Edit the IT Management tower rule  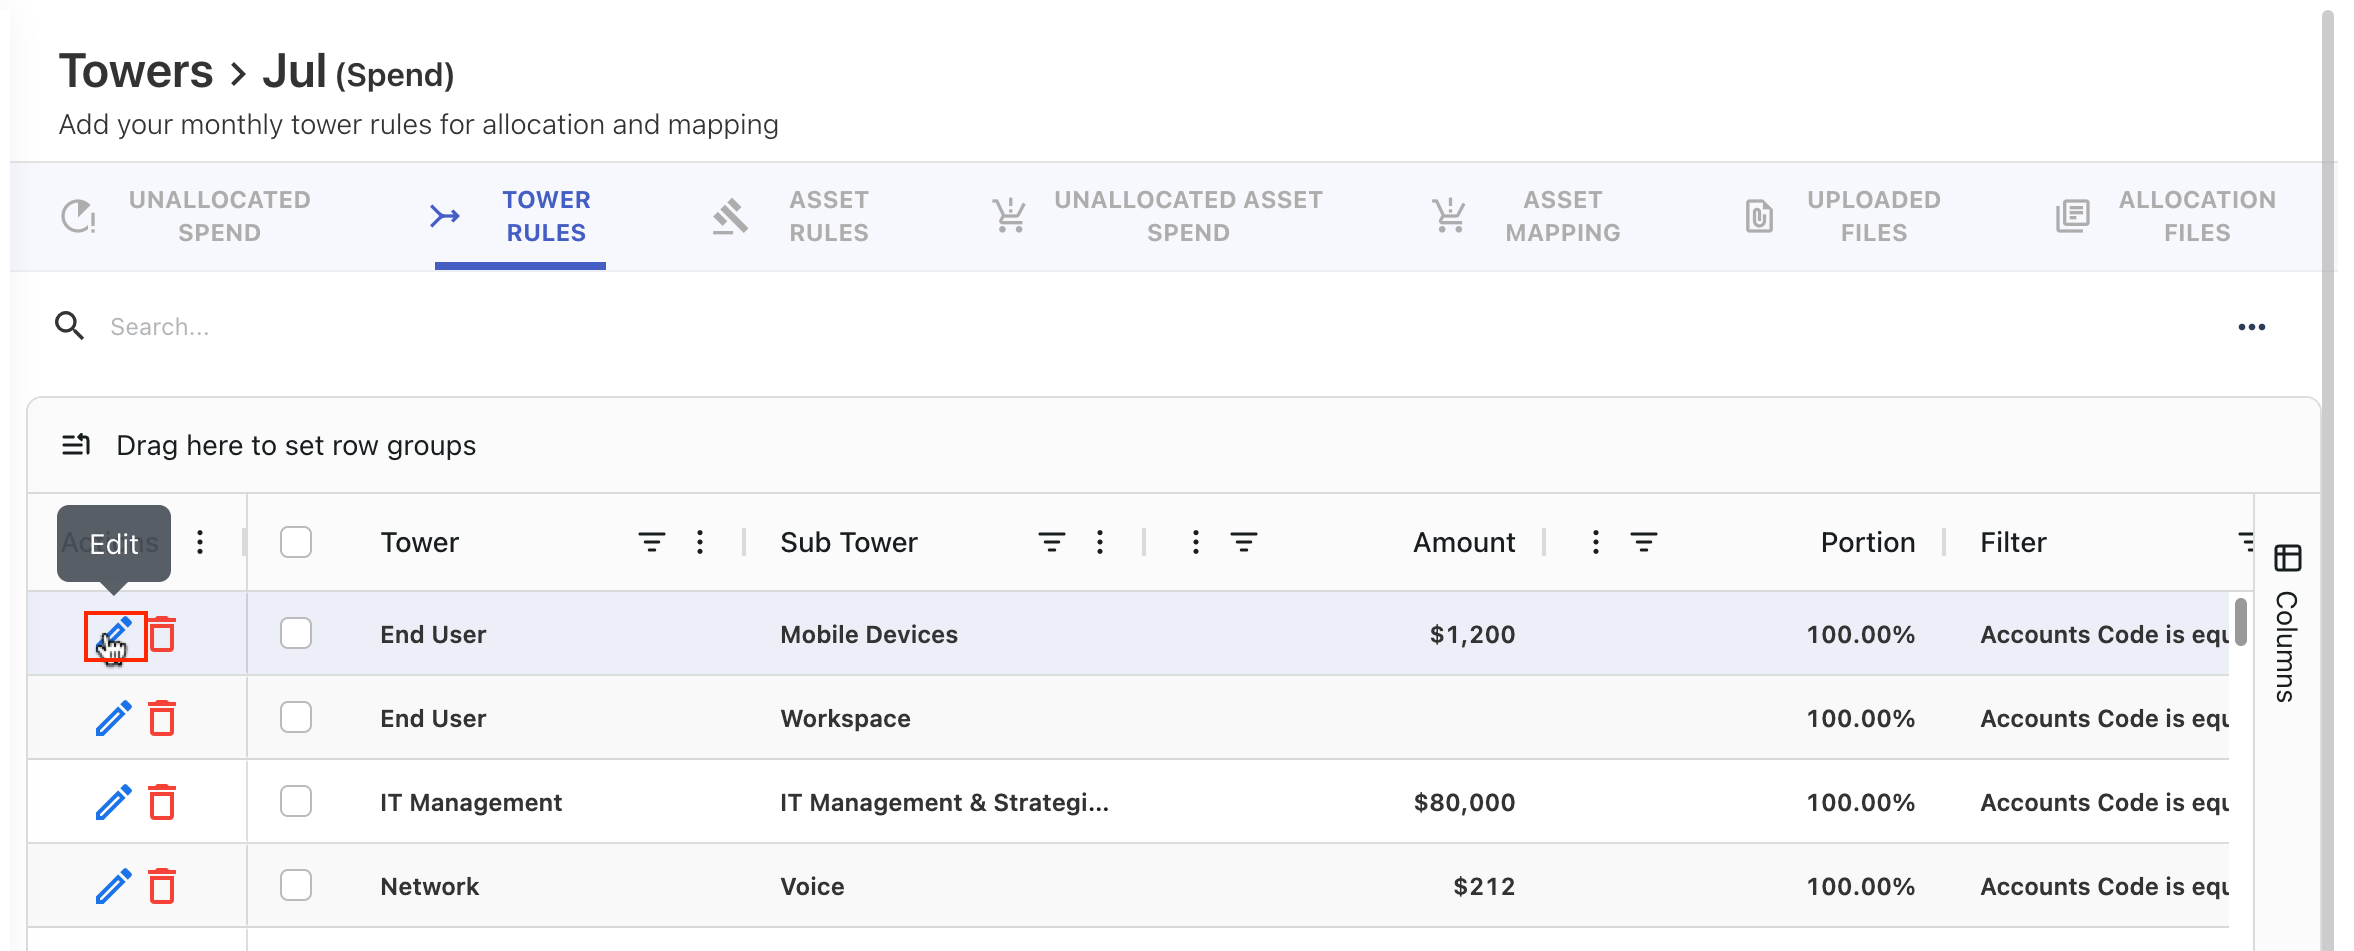(x=114, y=802)
